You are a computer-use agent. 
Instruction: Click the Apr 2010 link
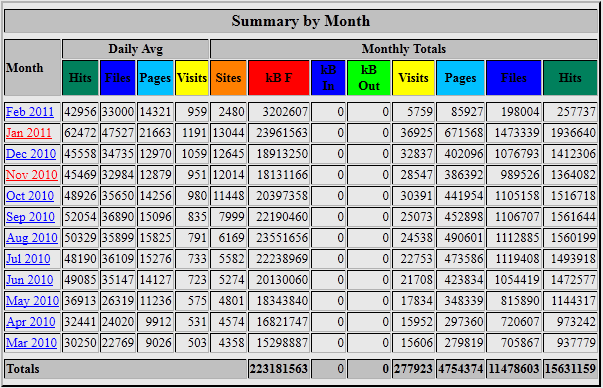coord(31,321)
